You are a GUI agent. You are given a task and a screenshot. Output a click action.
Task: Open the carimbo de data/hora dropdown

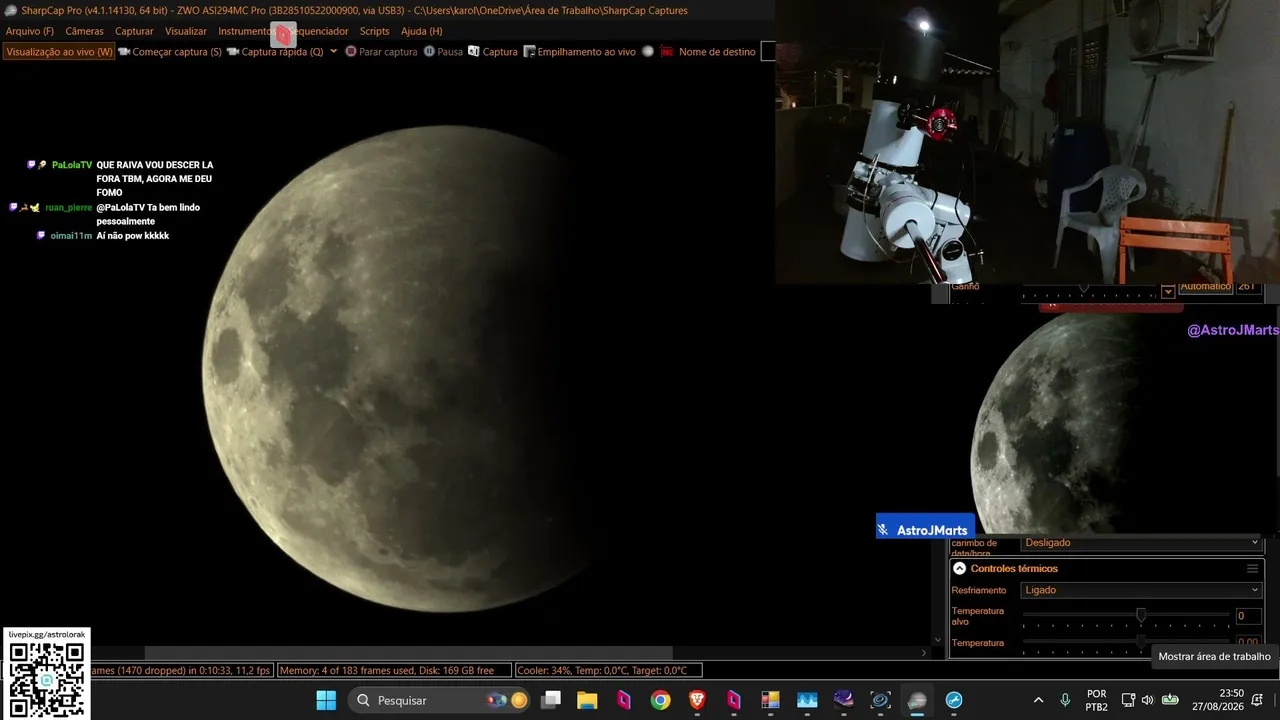click(1141, 543)
